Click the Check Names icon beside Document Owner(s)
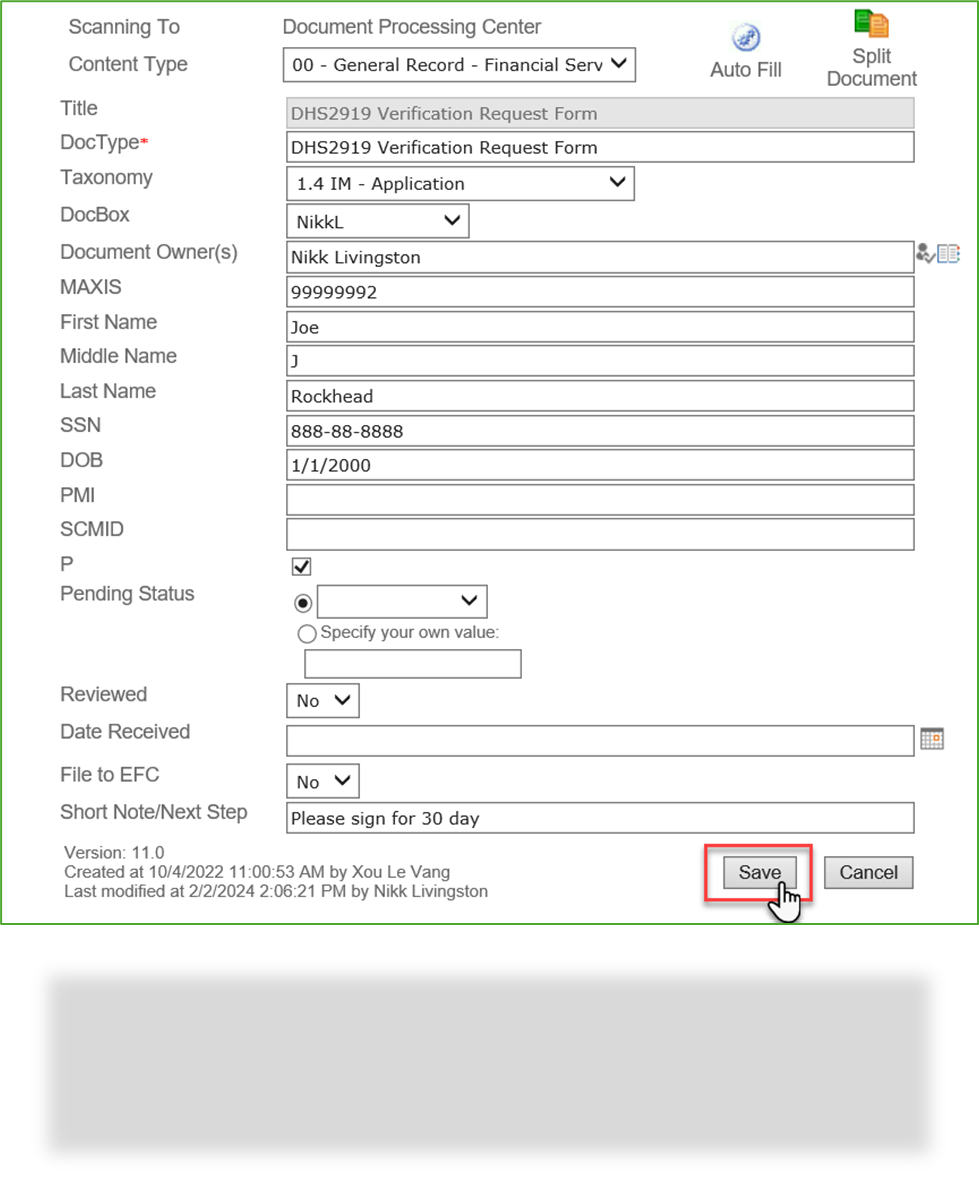The image size is (979, 1178). click(924, 254)
